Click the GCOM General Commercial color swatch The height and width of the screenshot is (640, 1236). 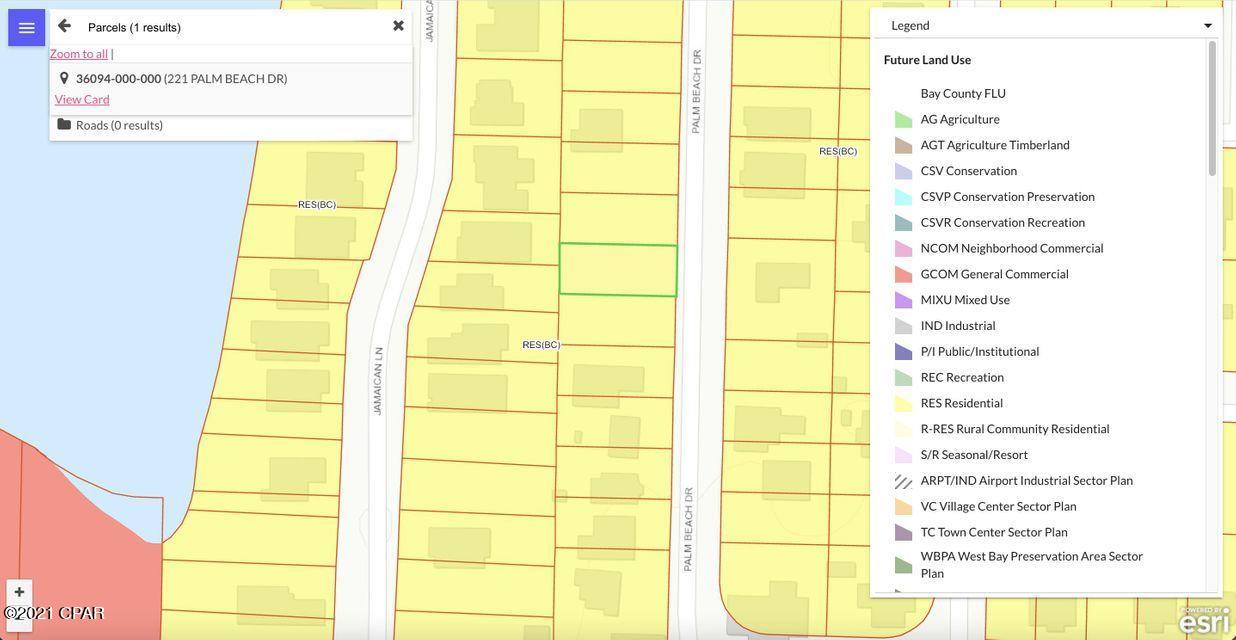click(903, 274)
